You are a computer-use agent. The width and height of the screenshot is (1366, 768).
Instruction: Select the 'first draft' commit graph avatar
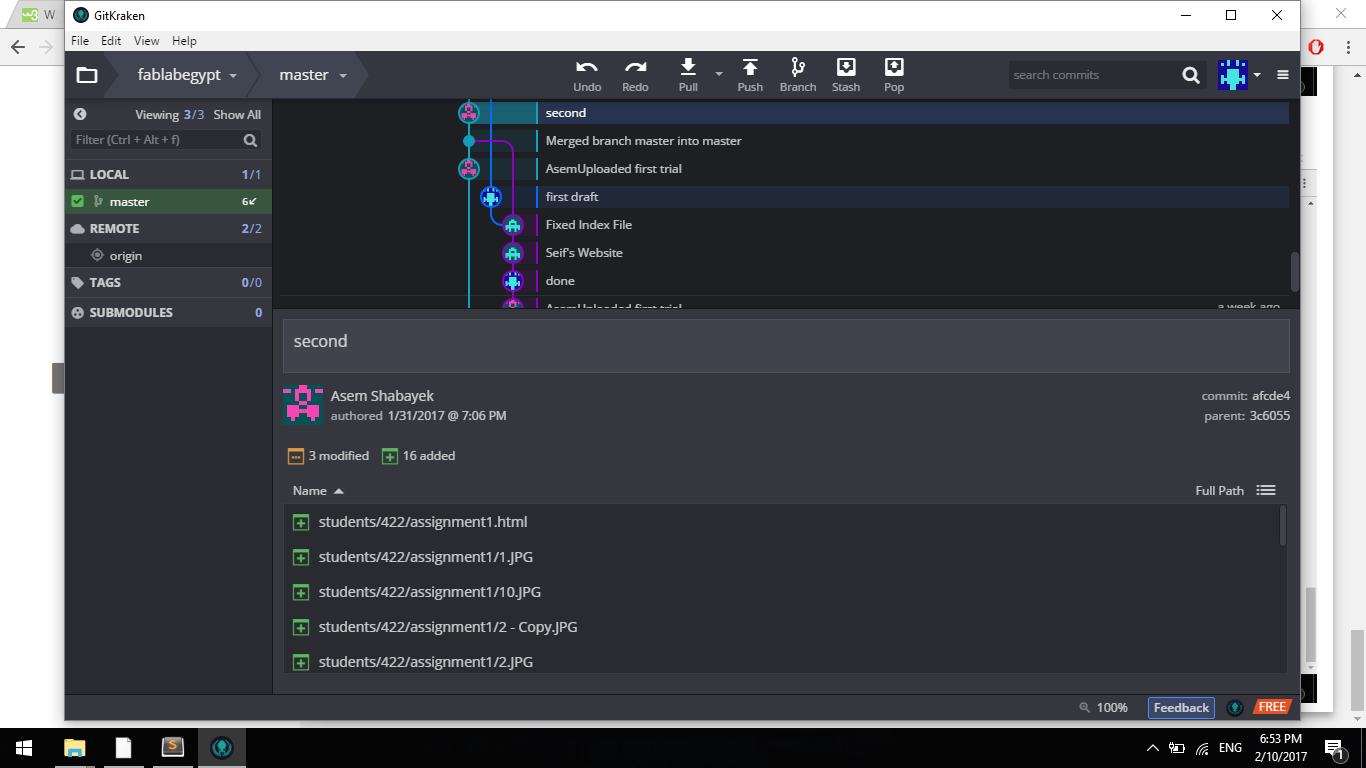(491, 197)
